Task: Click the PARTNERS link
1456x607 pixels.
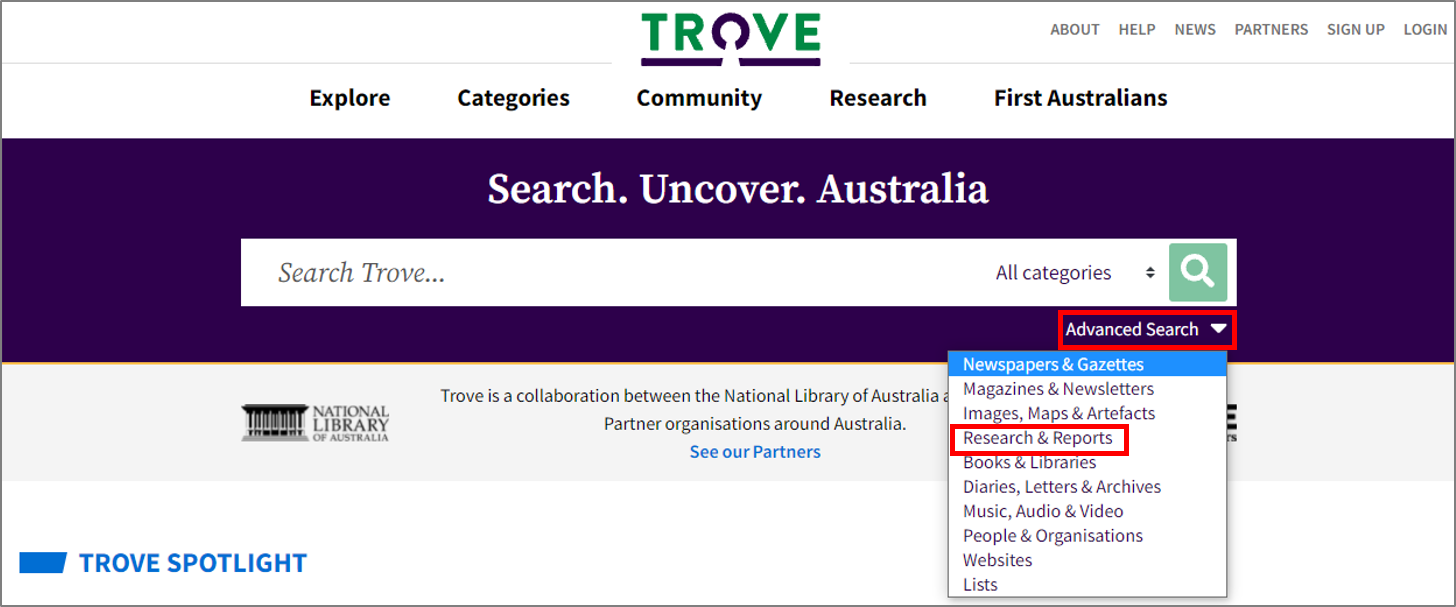Action: point(1271,29)
